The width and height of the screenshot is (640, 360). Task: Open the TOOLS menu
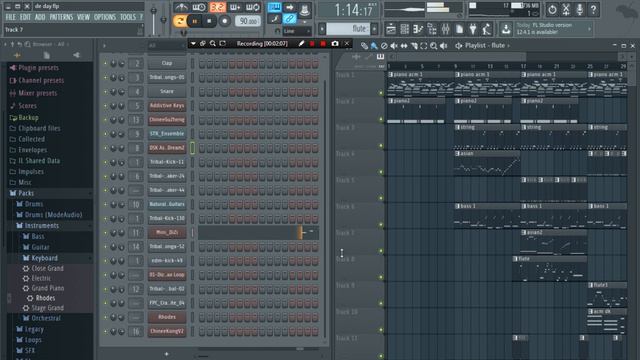tap(128, 17)
